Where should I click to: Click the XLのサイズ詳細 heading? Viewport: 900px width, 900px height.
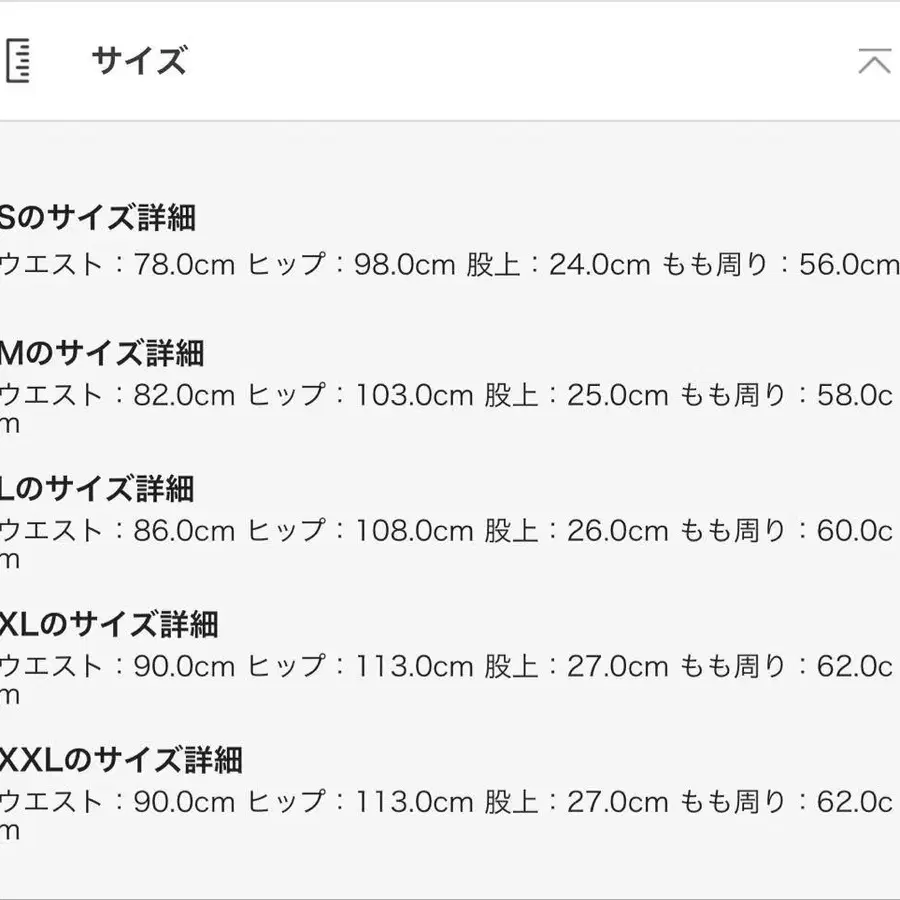pos(110,626)
